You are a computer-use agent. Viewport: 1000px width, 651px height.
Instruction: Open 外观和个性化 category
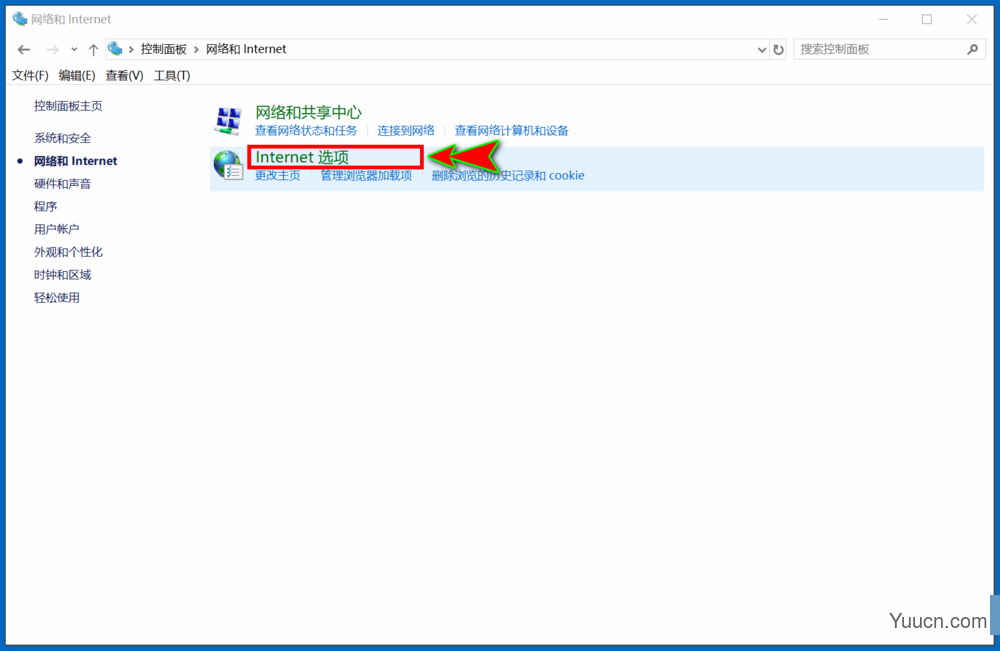pos(68,252)
